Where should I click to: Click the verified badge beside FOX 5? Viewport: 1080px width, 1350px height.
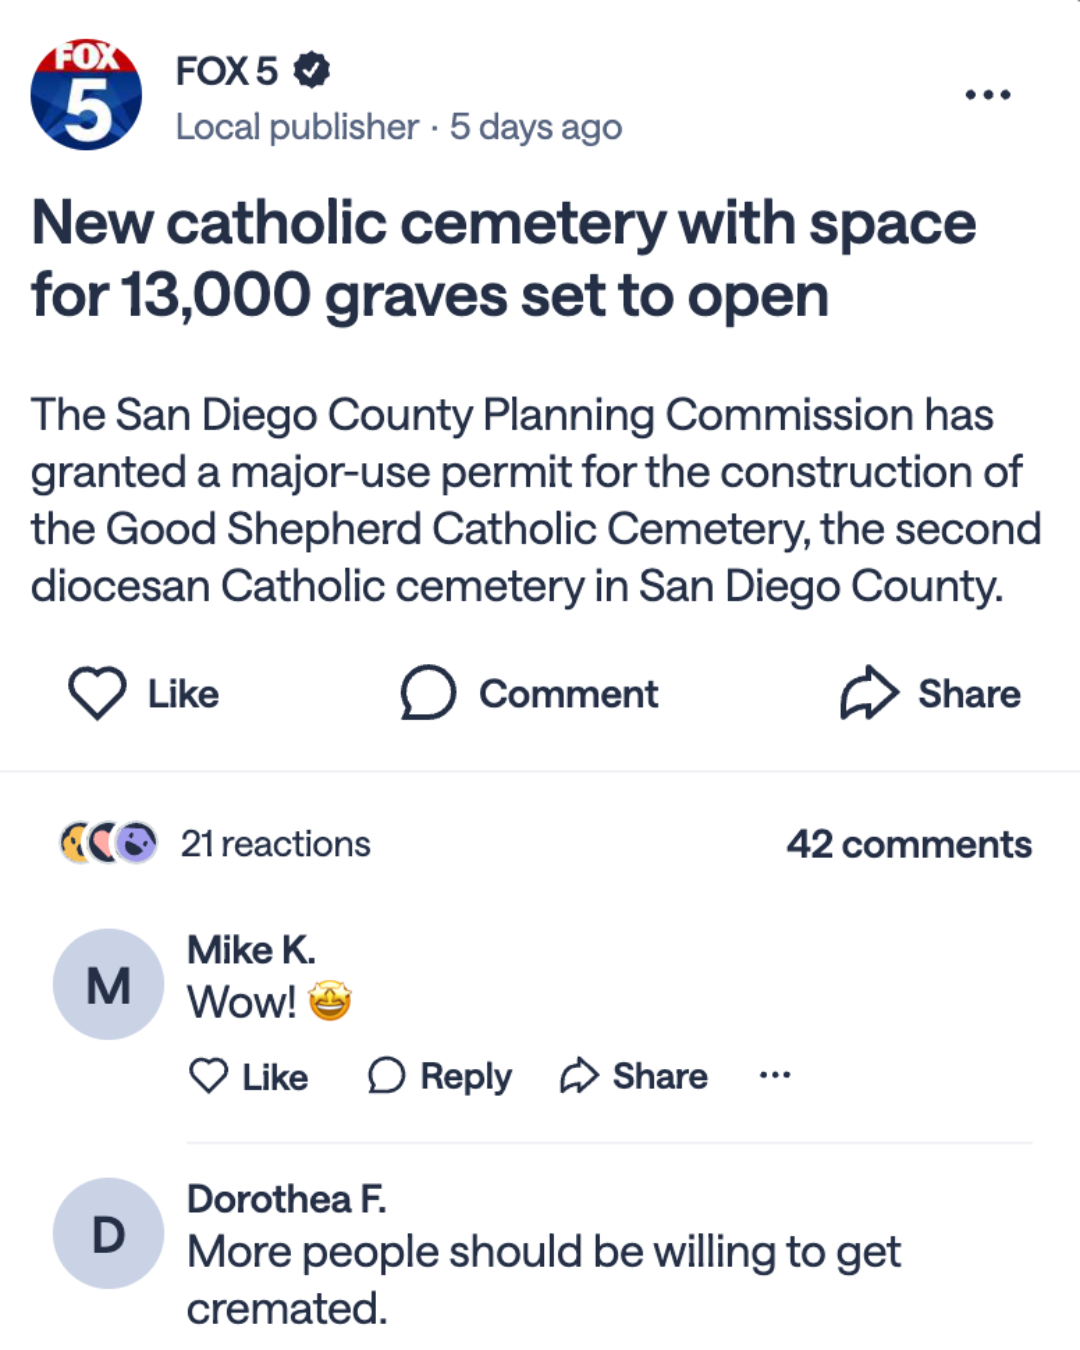pos(311,70)
